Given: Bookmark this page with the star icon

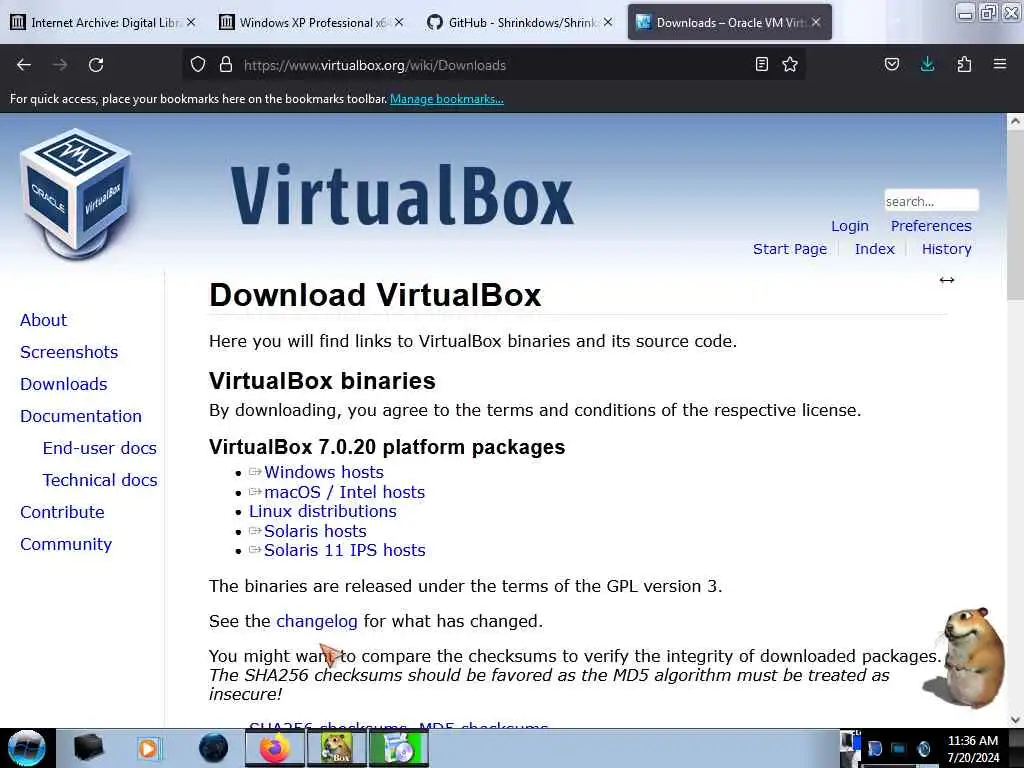Looking at the screenshot, I should click(x=790, y=65).
